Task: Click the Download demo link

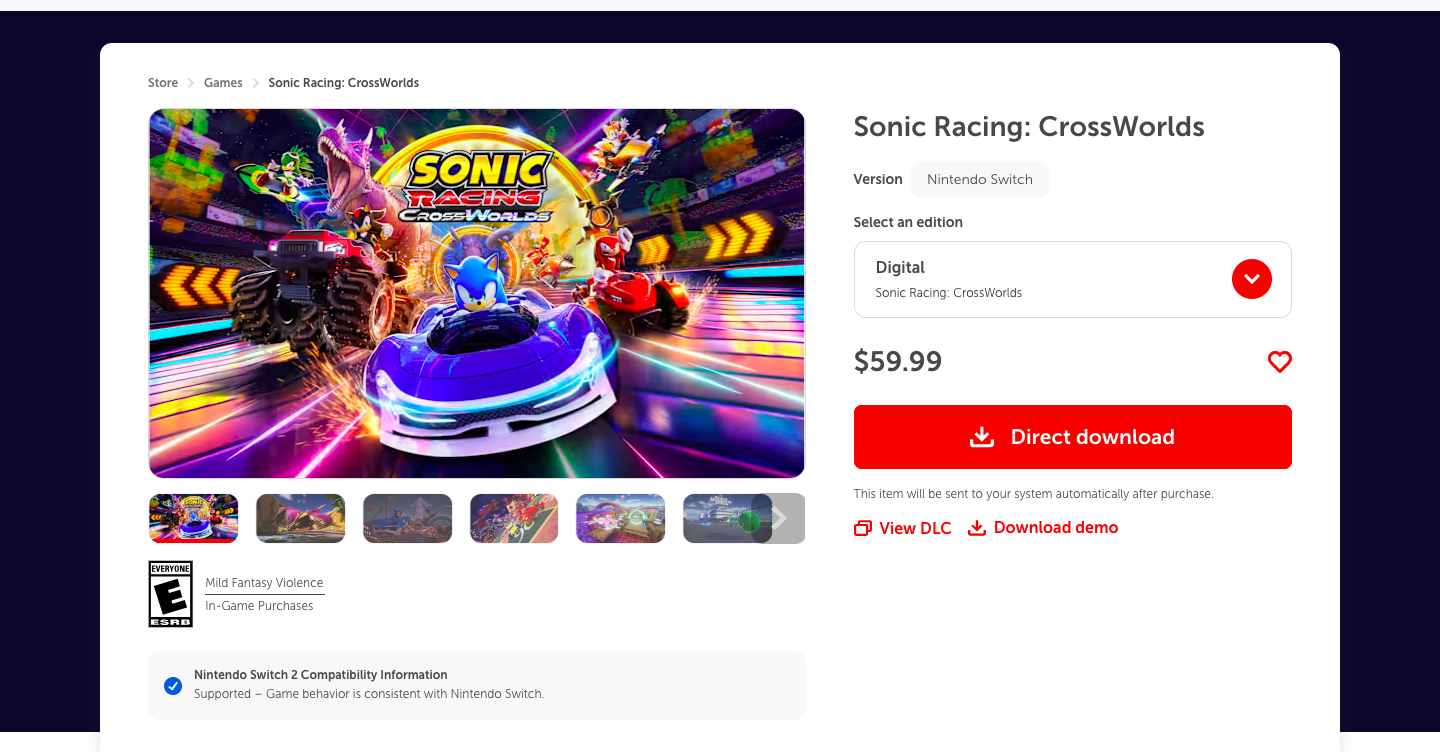Action: [1043, 528]
